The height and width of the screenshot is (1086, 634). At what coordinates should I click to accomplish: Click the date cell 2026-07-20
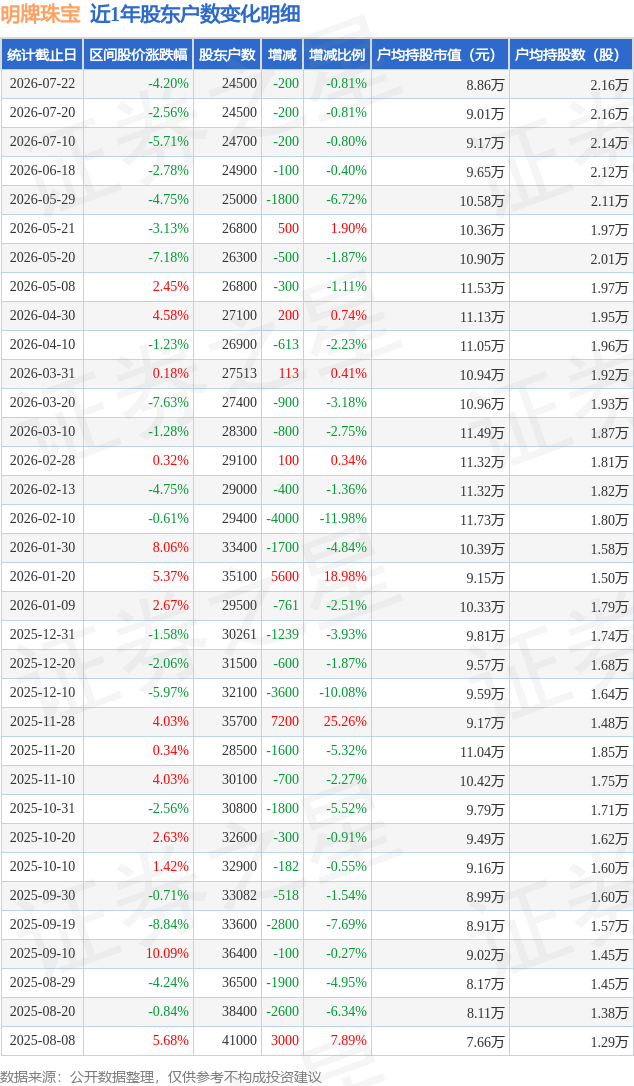coord(42,113)
